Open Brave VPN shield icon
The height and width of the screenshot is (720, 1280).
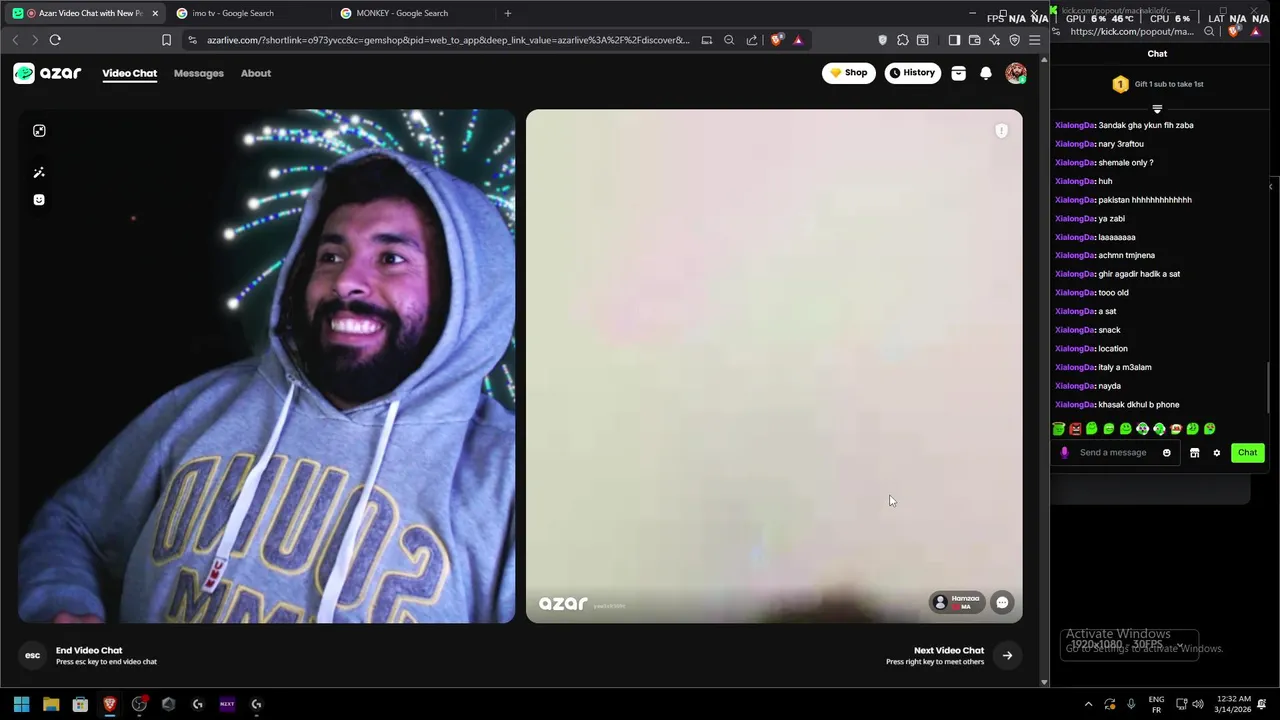pyautogui.click(x=1014, y=40)
